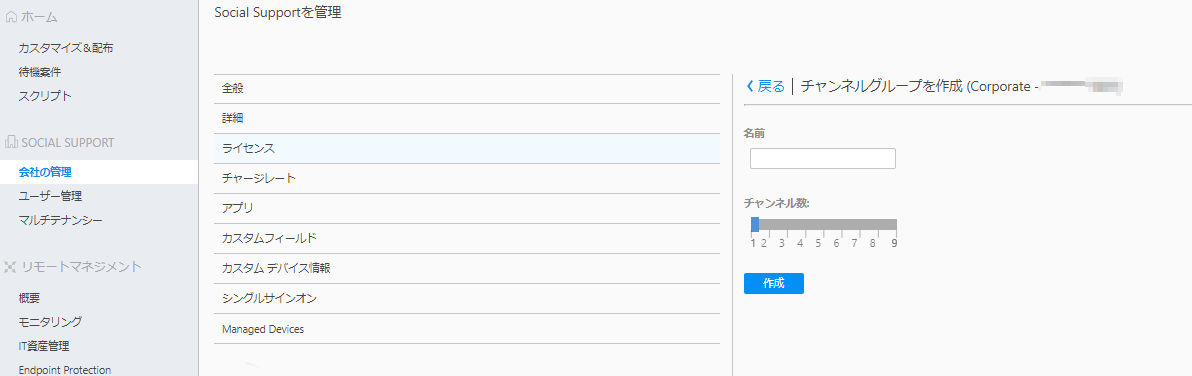
Task: Click the 名前 text input field
Action: 823,159
